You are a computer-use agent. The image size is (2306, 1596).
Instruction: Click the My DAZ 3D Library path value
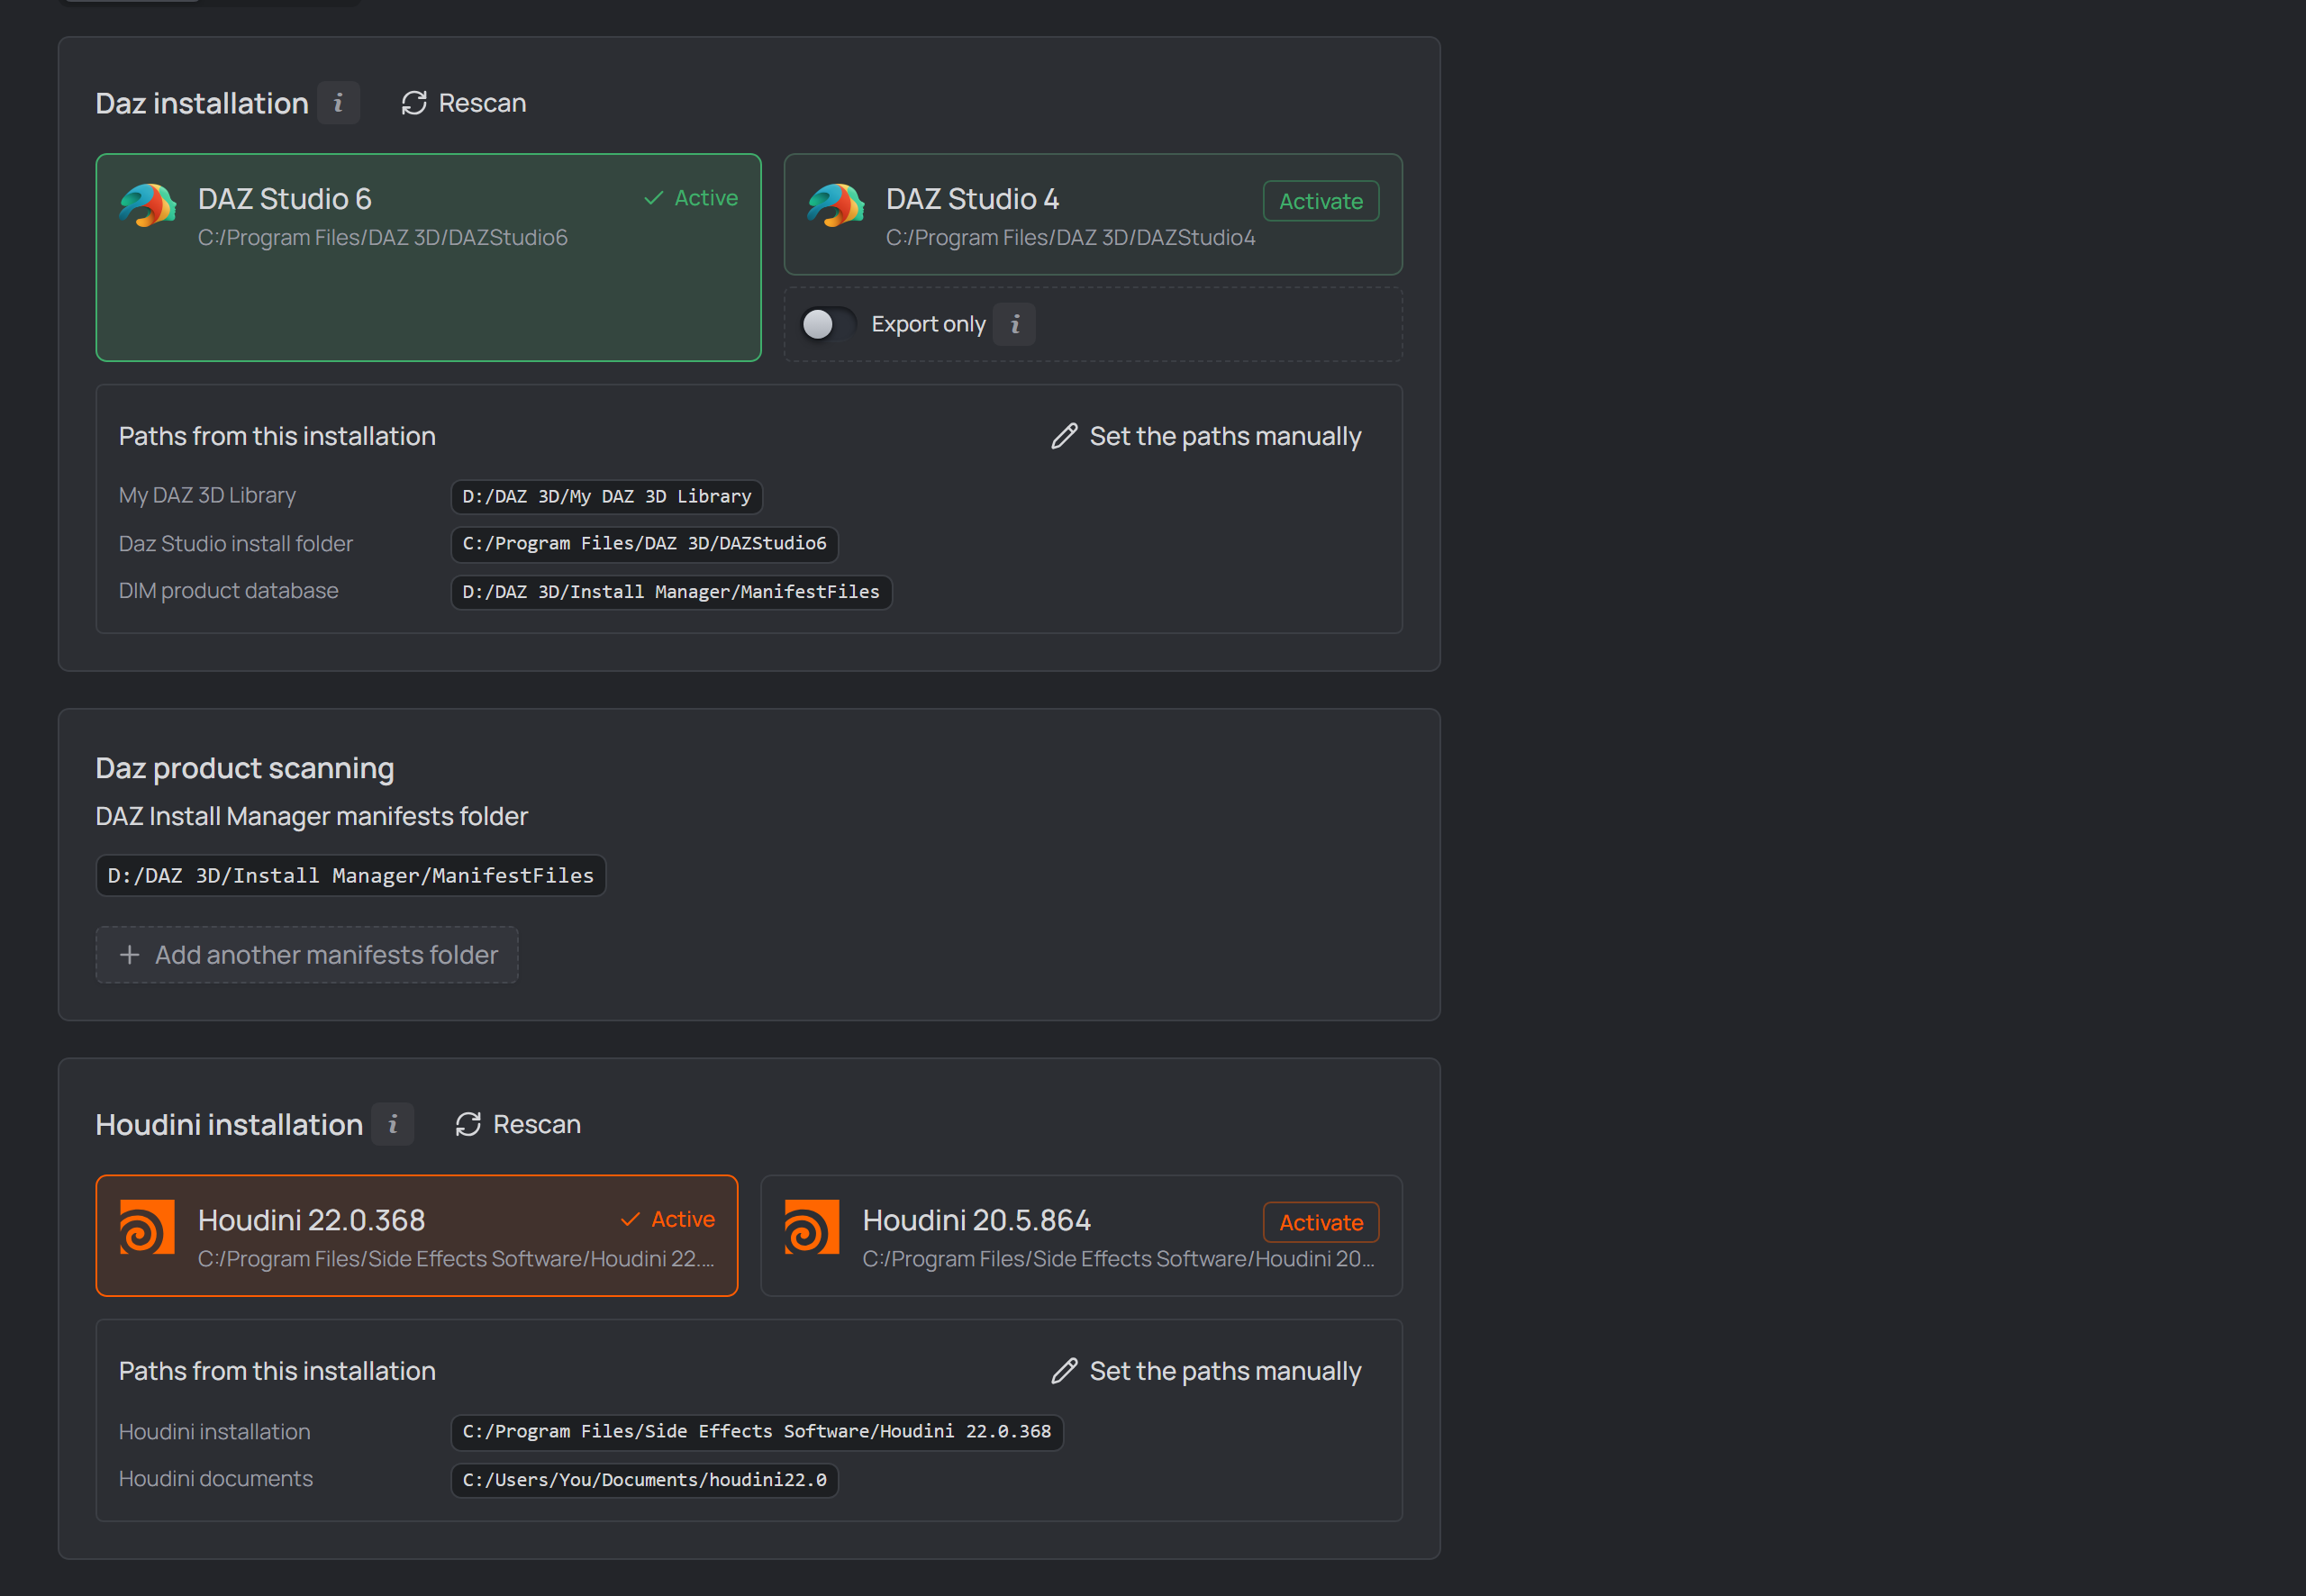coord(607,497)
